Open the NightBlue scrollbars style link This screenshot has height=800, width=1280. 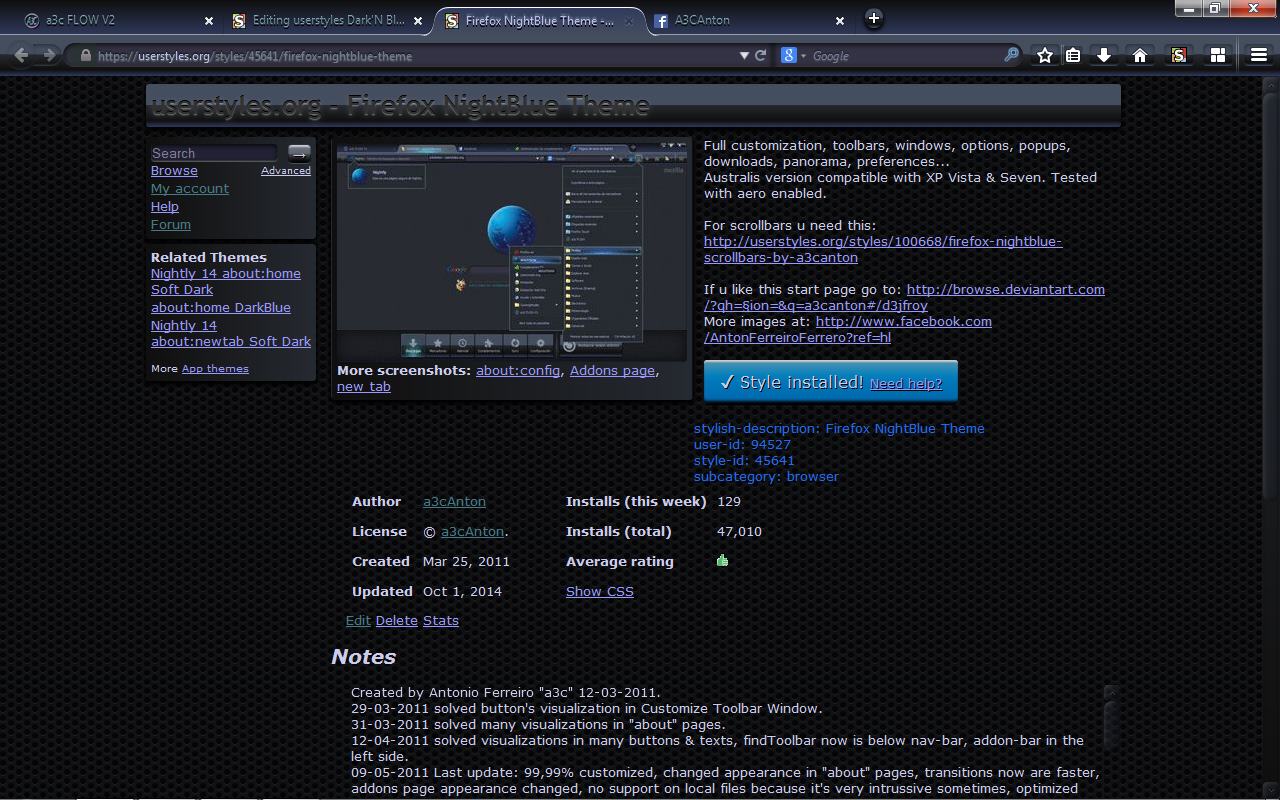coord(883,249)
